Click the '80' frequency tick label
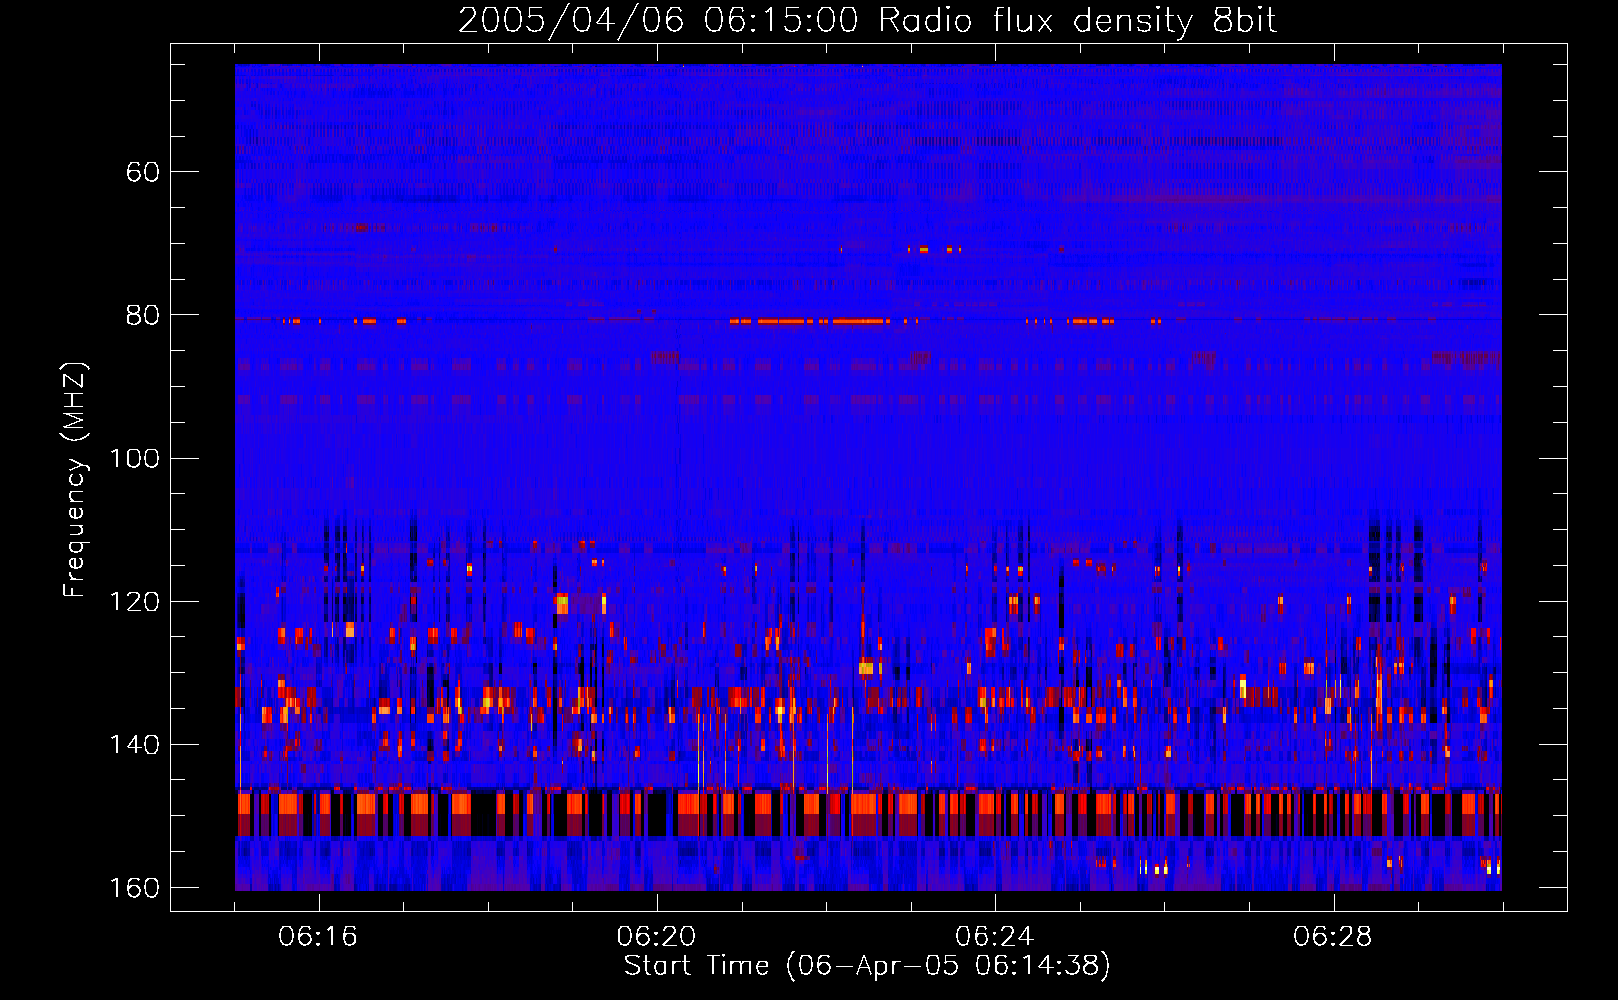Viewport: 1618px width, 1000px height. click(143, 315)
